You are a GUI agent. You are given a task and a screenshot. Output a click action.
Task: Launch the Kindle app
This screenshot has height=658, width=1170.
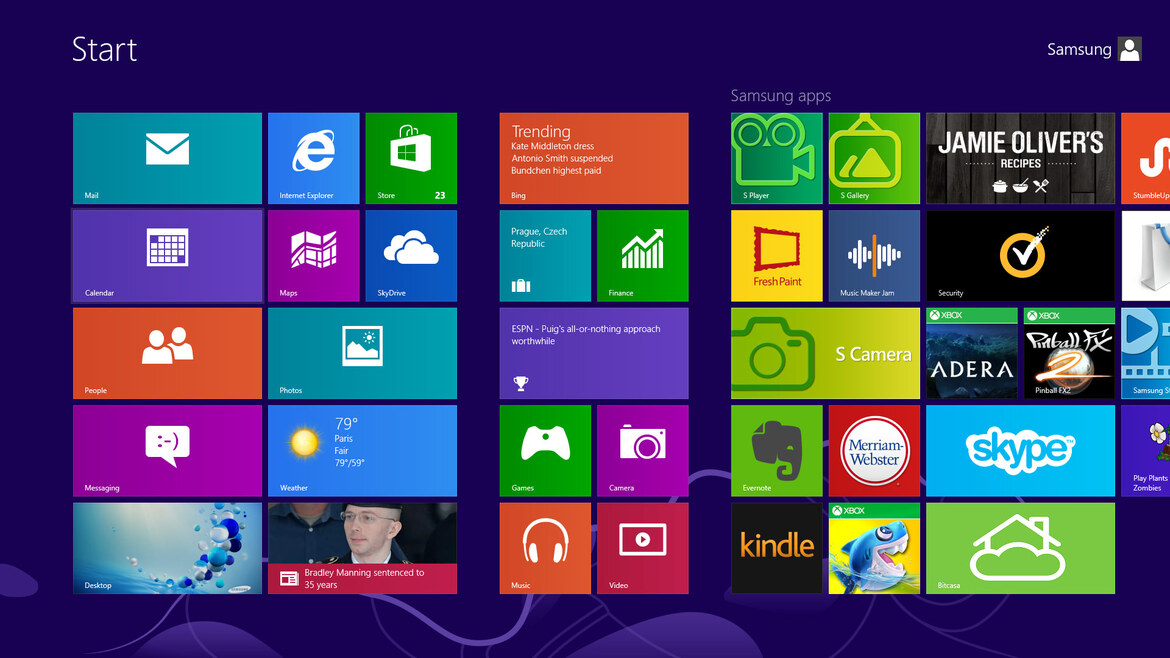click(x=777, y=548)
